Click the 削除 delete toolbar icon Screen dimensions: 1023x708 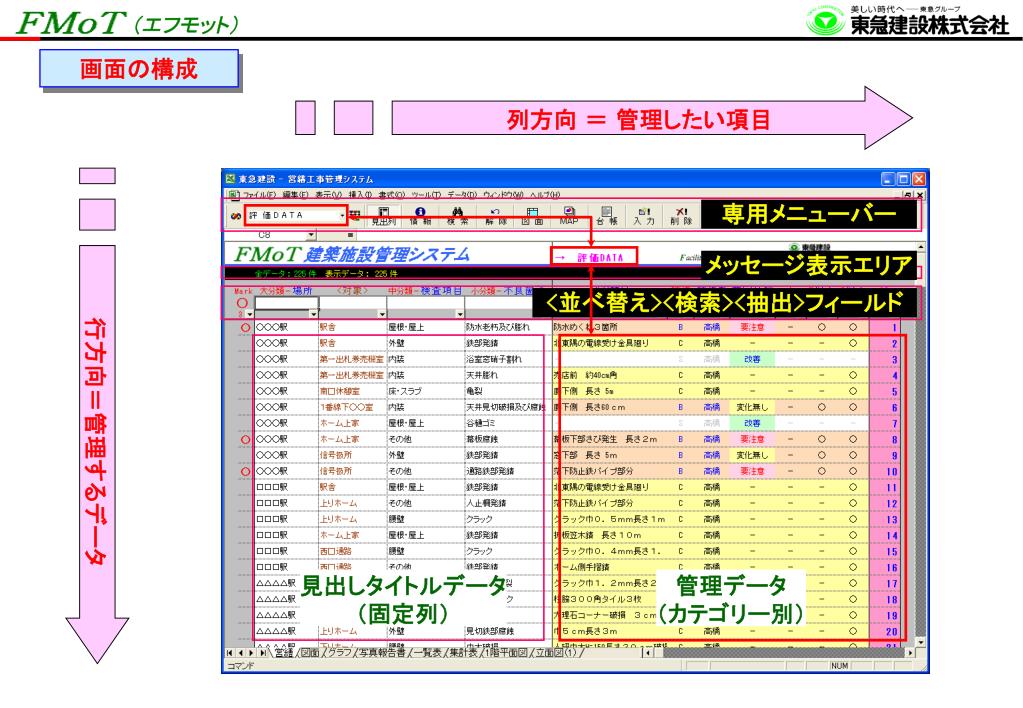(681, 216)
